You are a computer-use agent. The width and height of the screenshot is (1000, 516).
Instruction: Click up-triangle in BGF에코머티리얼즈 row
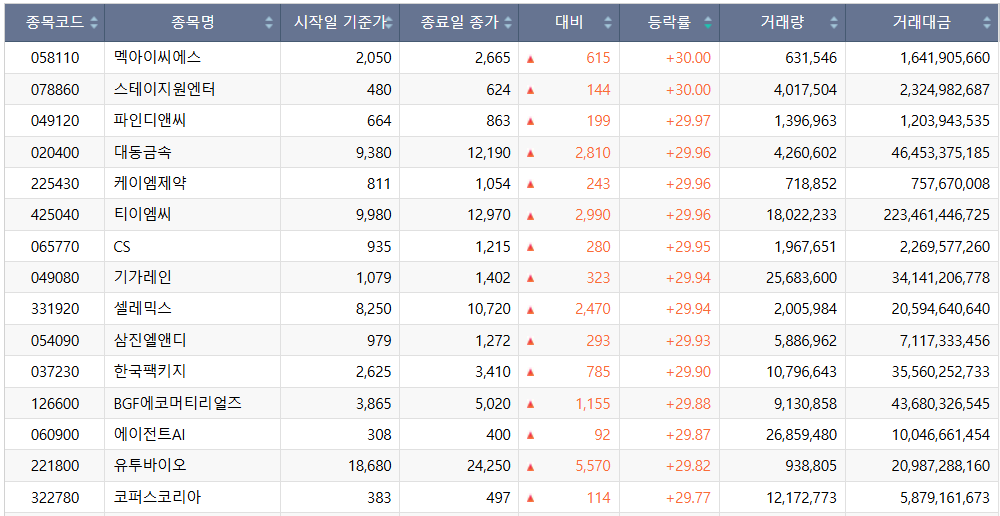pyautogui.click(x=531, y=404)
